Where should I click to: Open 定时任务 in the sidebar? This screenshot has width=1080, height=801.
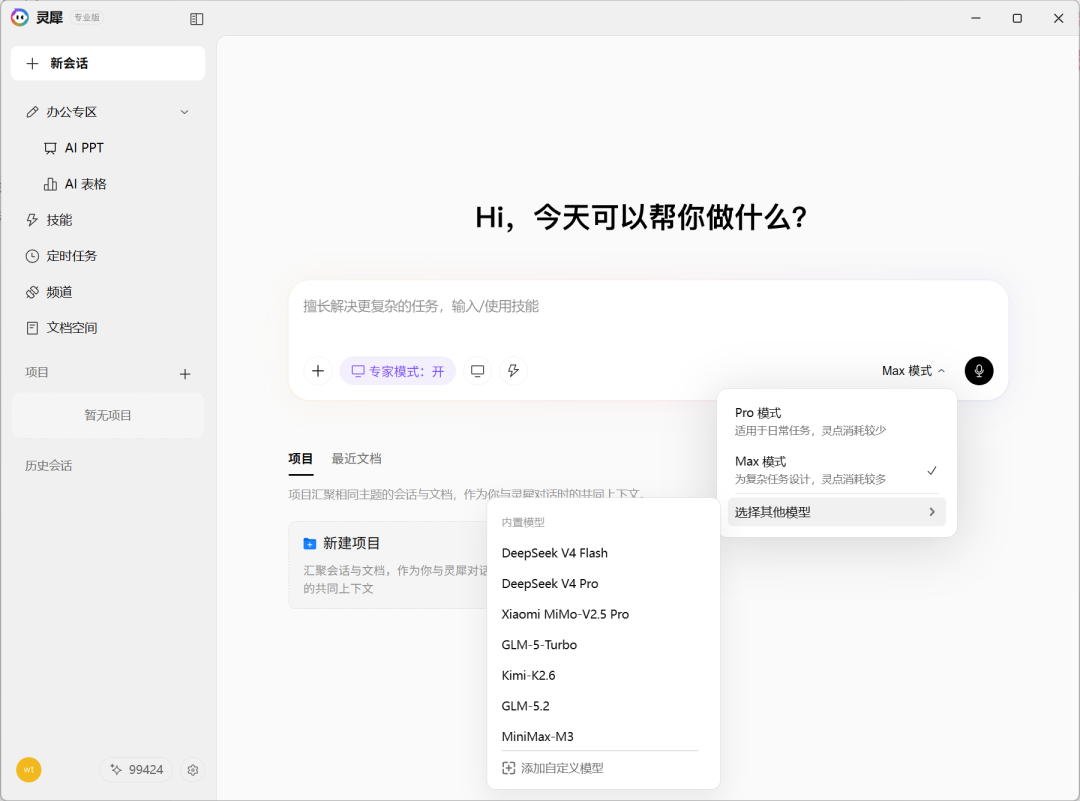point(108,256)
